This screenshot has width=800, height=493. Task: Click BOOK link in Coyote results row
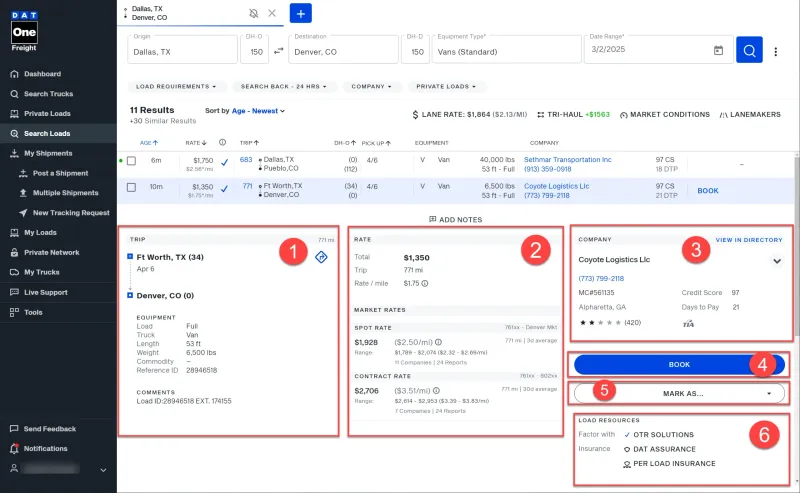[708, 191]
